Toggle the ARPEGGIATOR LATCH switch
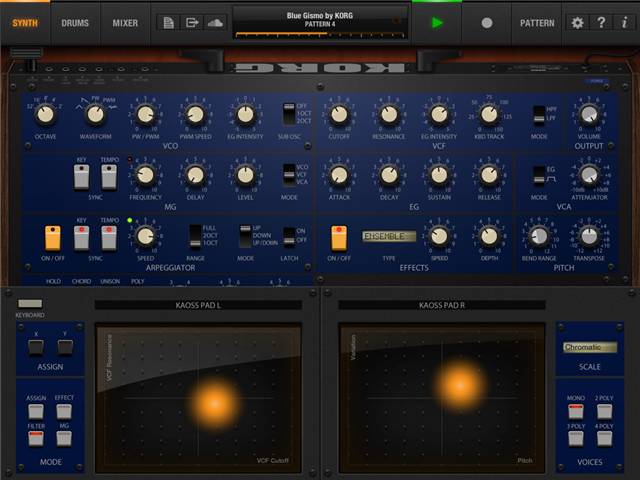Screen dimensions: 640x480 click(x=289, y=236)
